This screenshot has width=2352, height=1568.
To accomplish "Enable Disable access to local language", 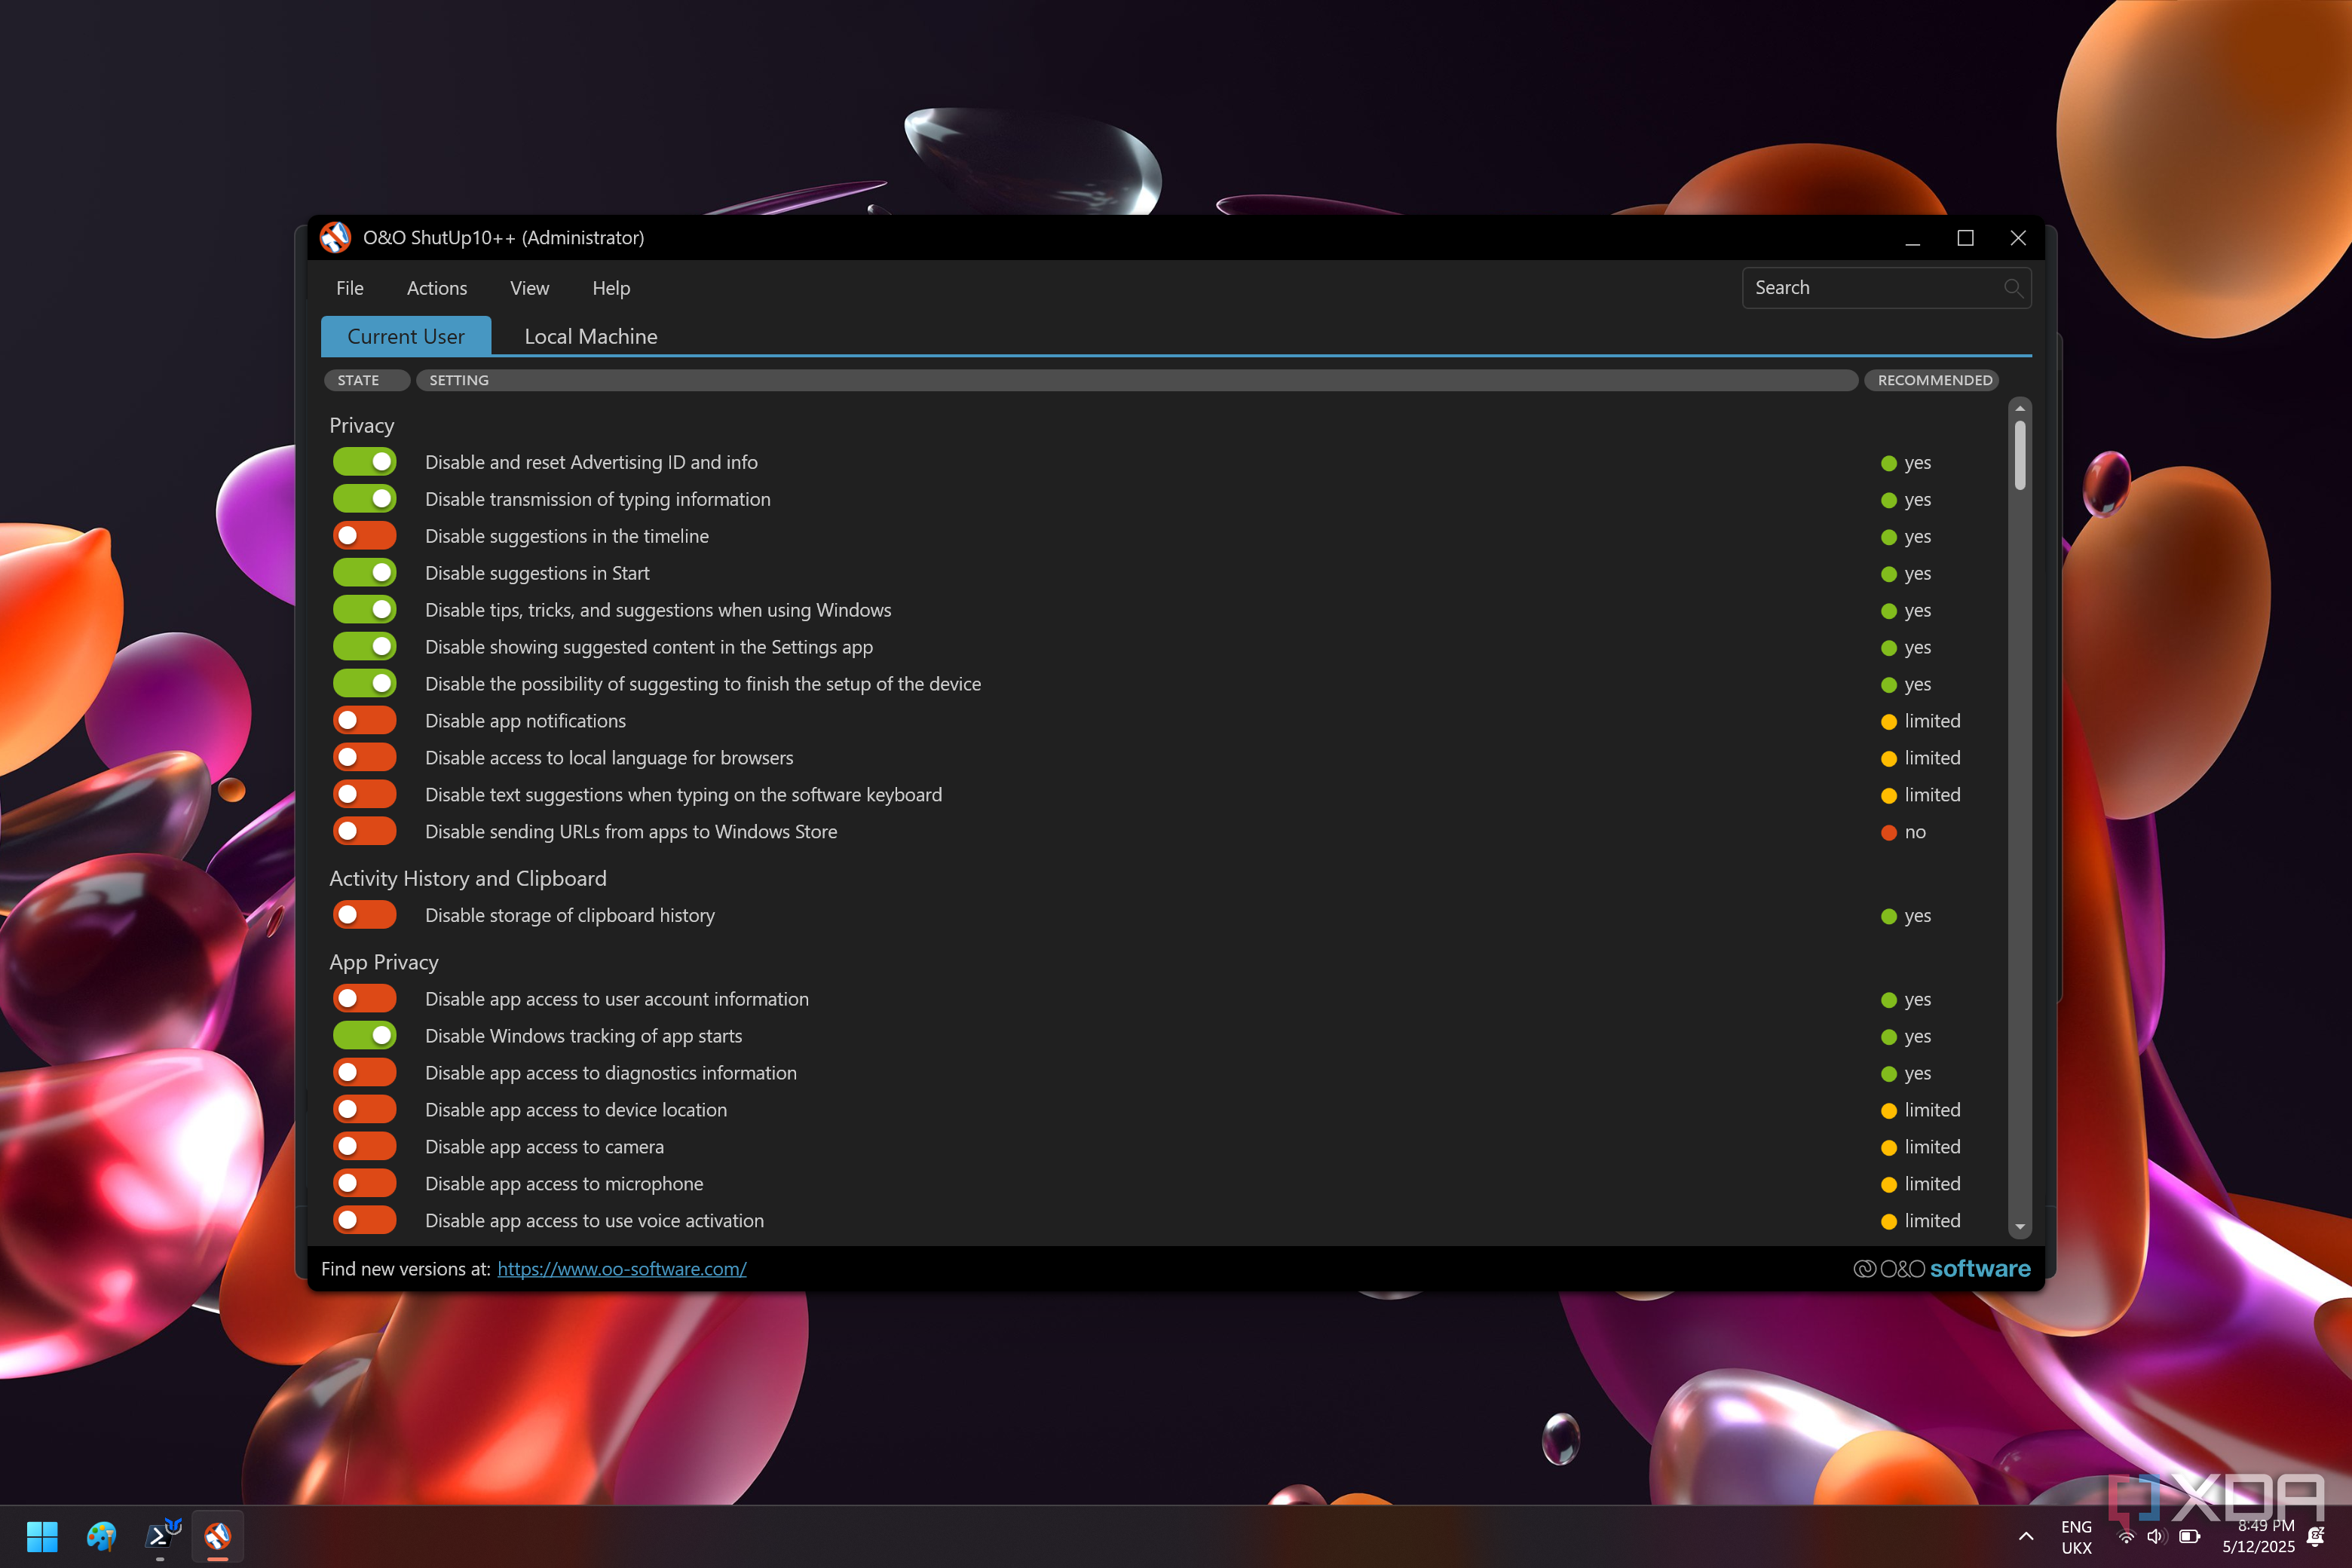I will (365, 758).
